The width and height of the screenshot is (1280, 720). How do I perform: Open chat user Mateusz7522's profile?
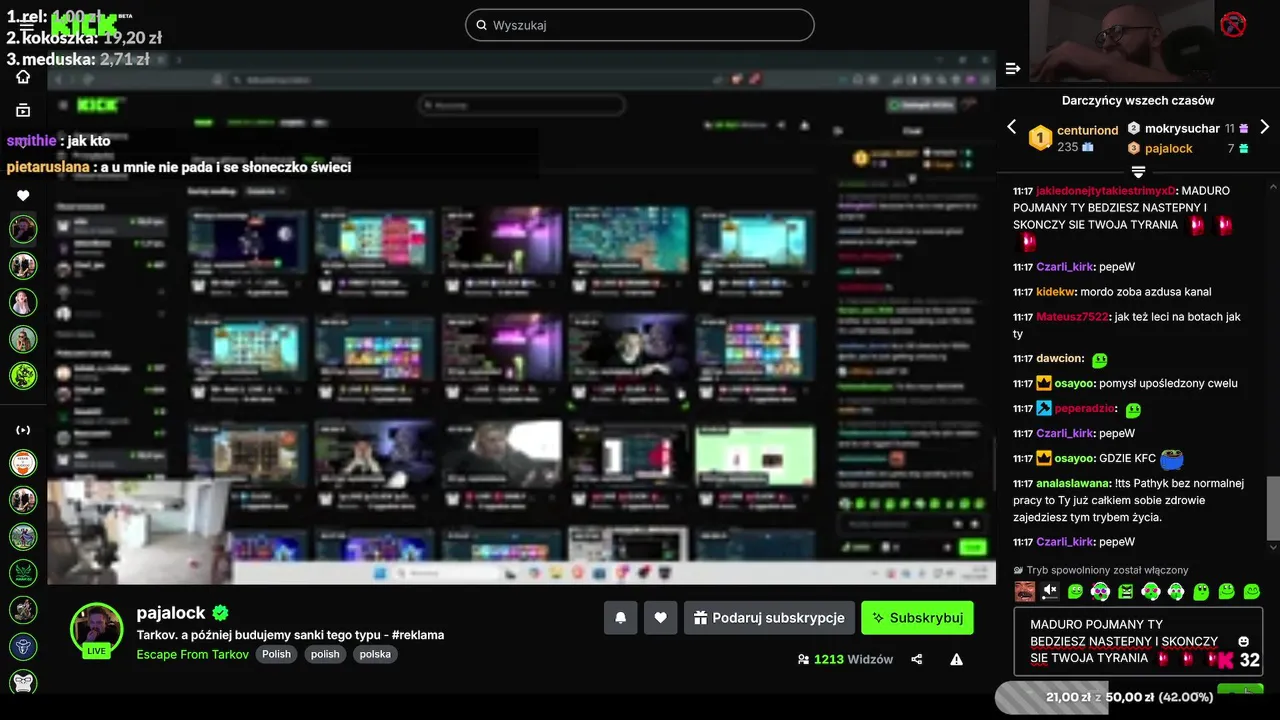tap(1072, 317)
